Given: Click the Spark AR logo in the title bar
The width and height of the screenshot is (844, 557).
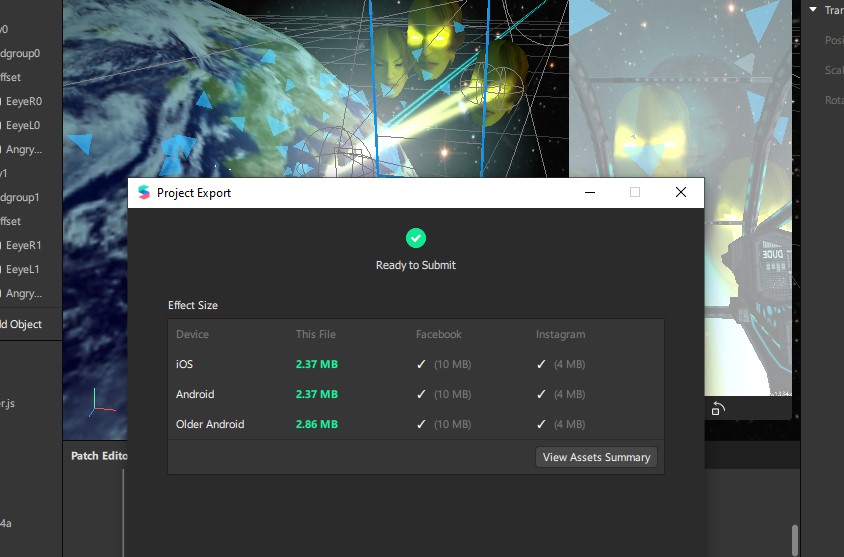Looking at the screenshot, I should pyautogui.click(x=144, y=192).
